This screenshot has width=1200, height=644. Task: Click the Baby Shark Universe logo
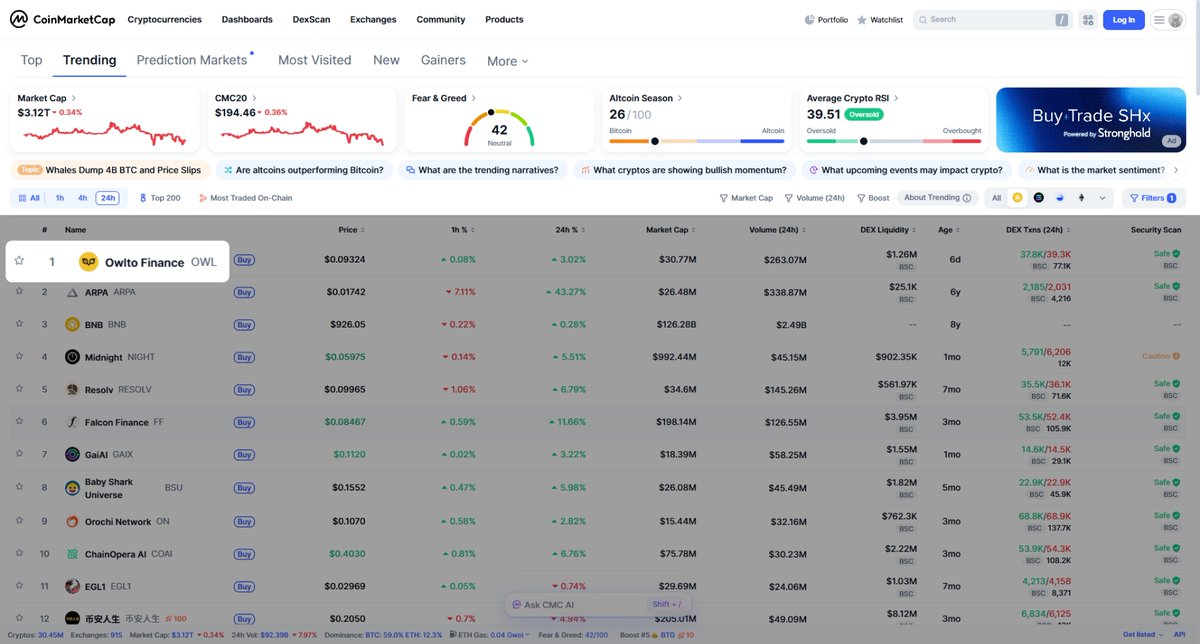(x=72, y=488)
